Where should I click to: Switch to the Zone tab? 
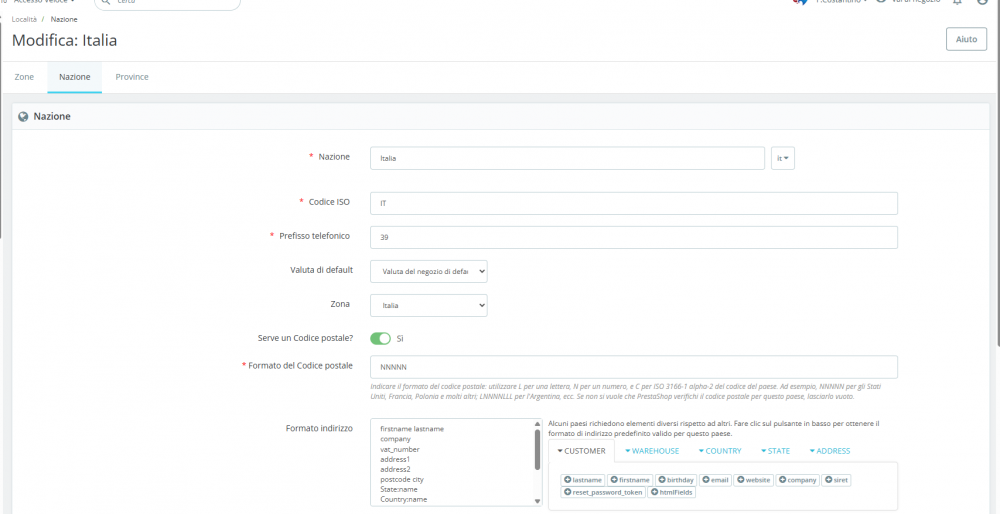click(24, 77)
